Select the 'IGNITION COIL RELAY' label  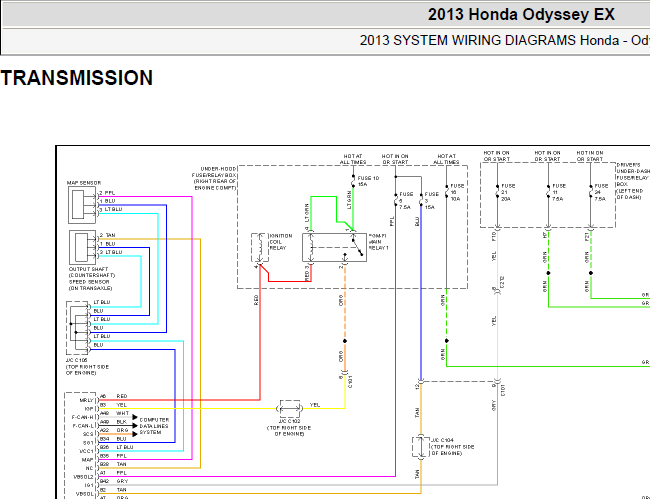pyautogui.click(x=281, y=242)
